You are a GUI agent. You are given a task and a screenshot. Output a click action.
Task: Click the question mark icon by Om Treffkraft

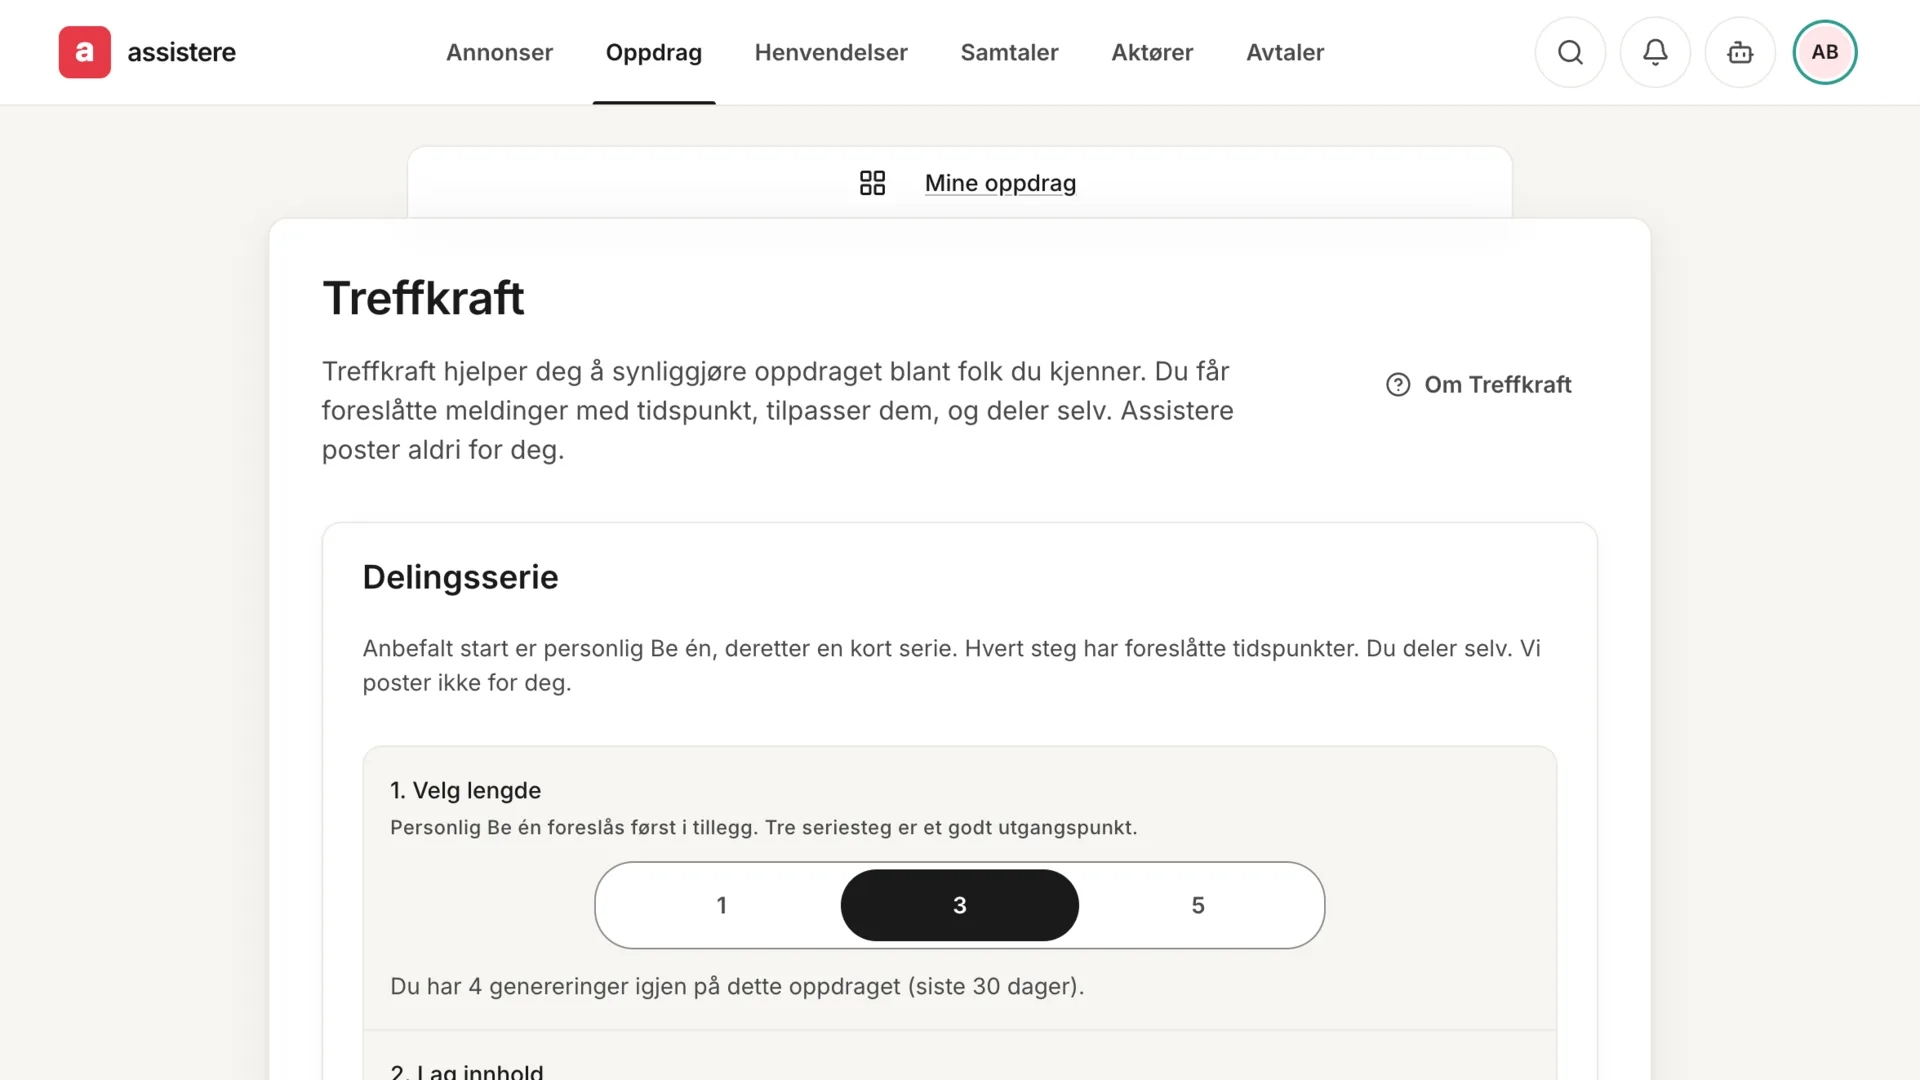coord(1398,385)
